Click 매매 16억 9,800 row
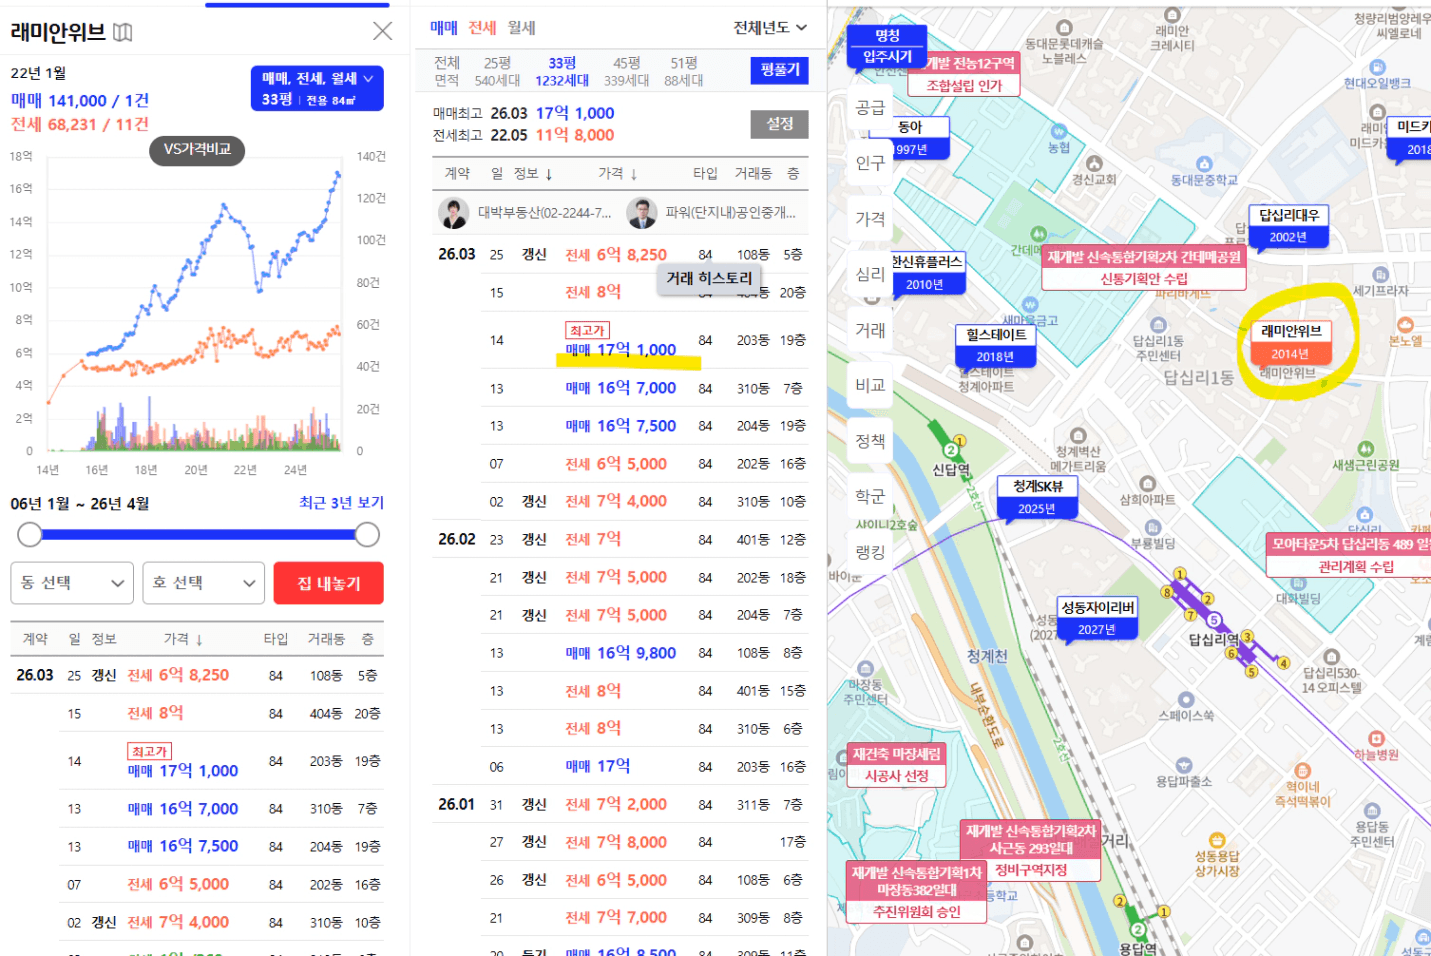Image resolution: width=1431 pixels, height=956 pixels. (x=620, y=653)
